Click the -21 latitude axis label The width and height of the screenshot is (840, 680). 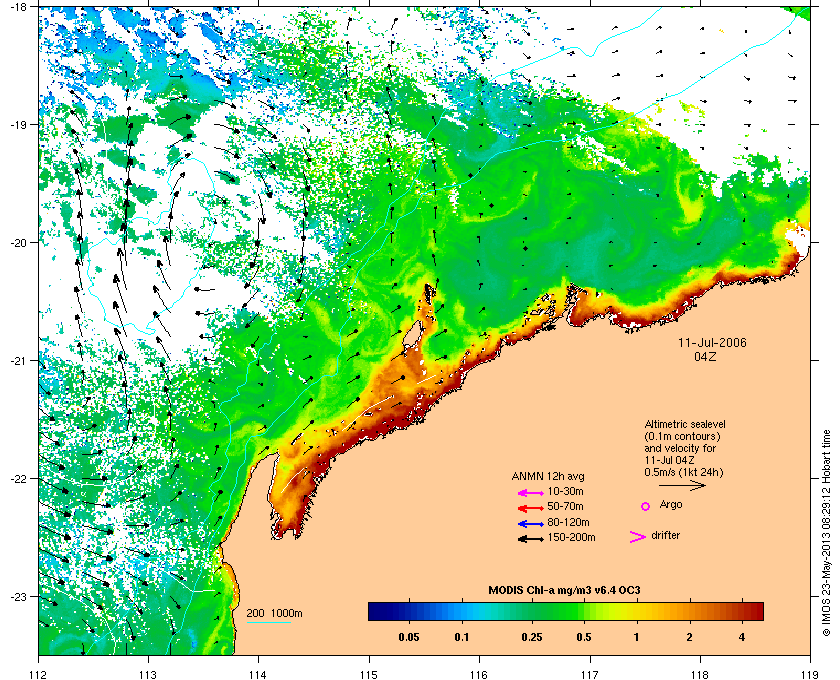click(18, 361)
